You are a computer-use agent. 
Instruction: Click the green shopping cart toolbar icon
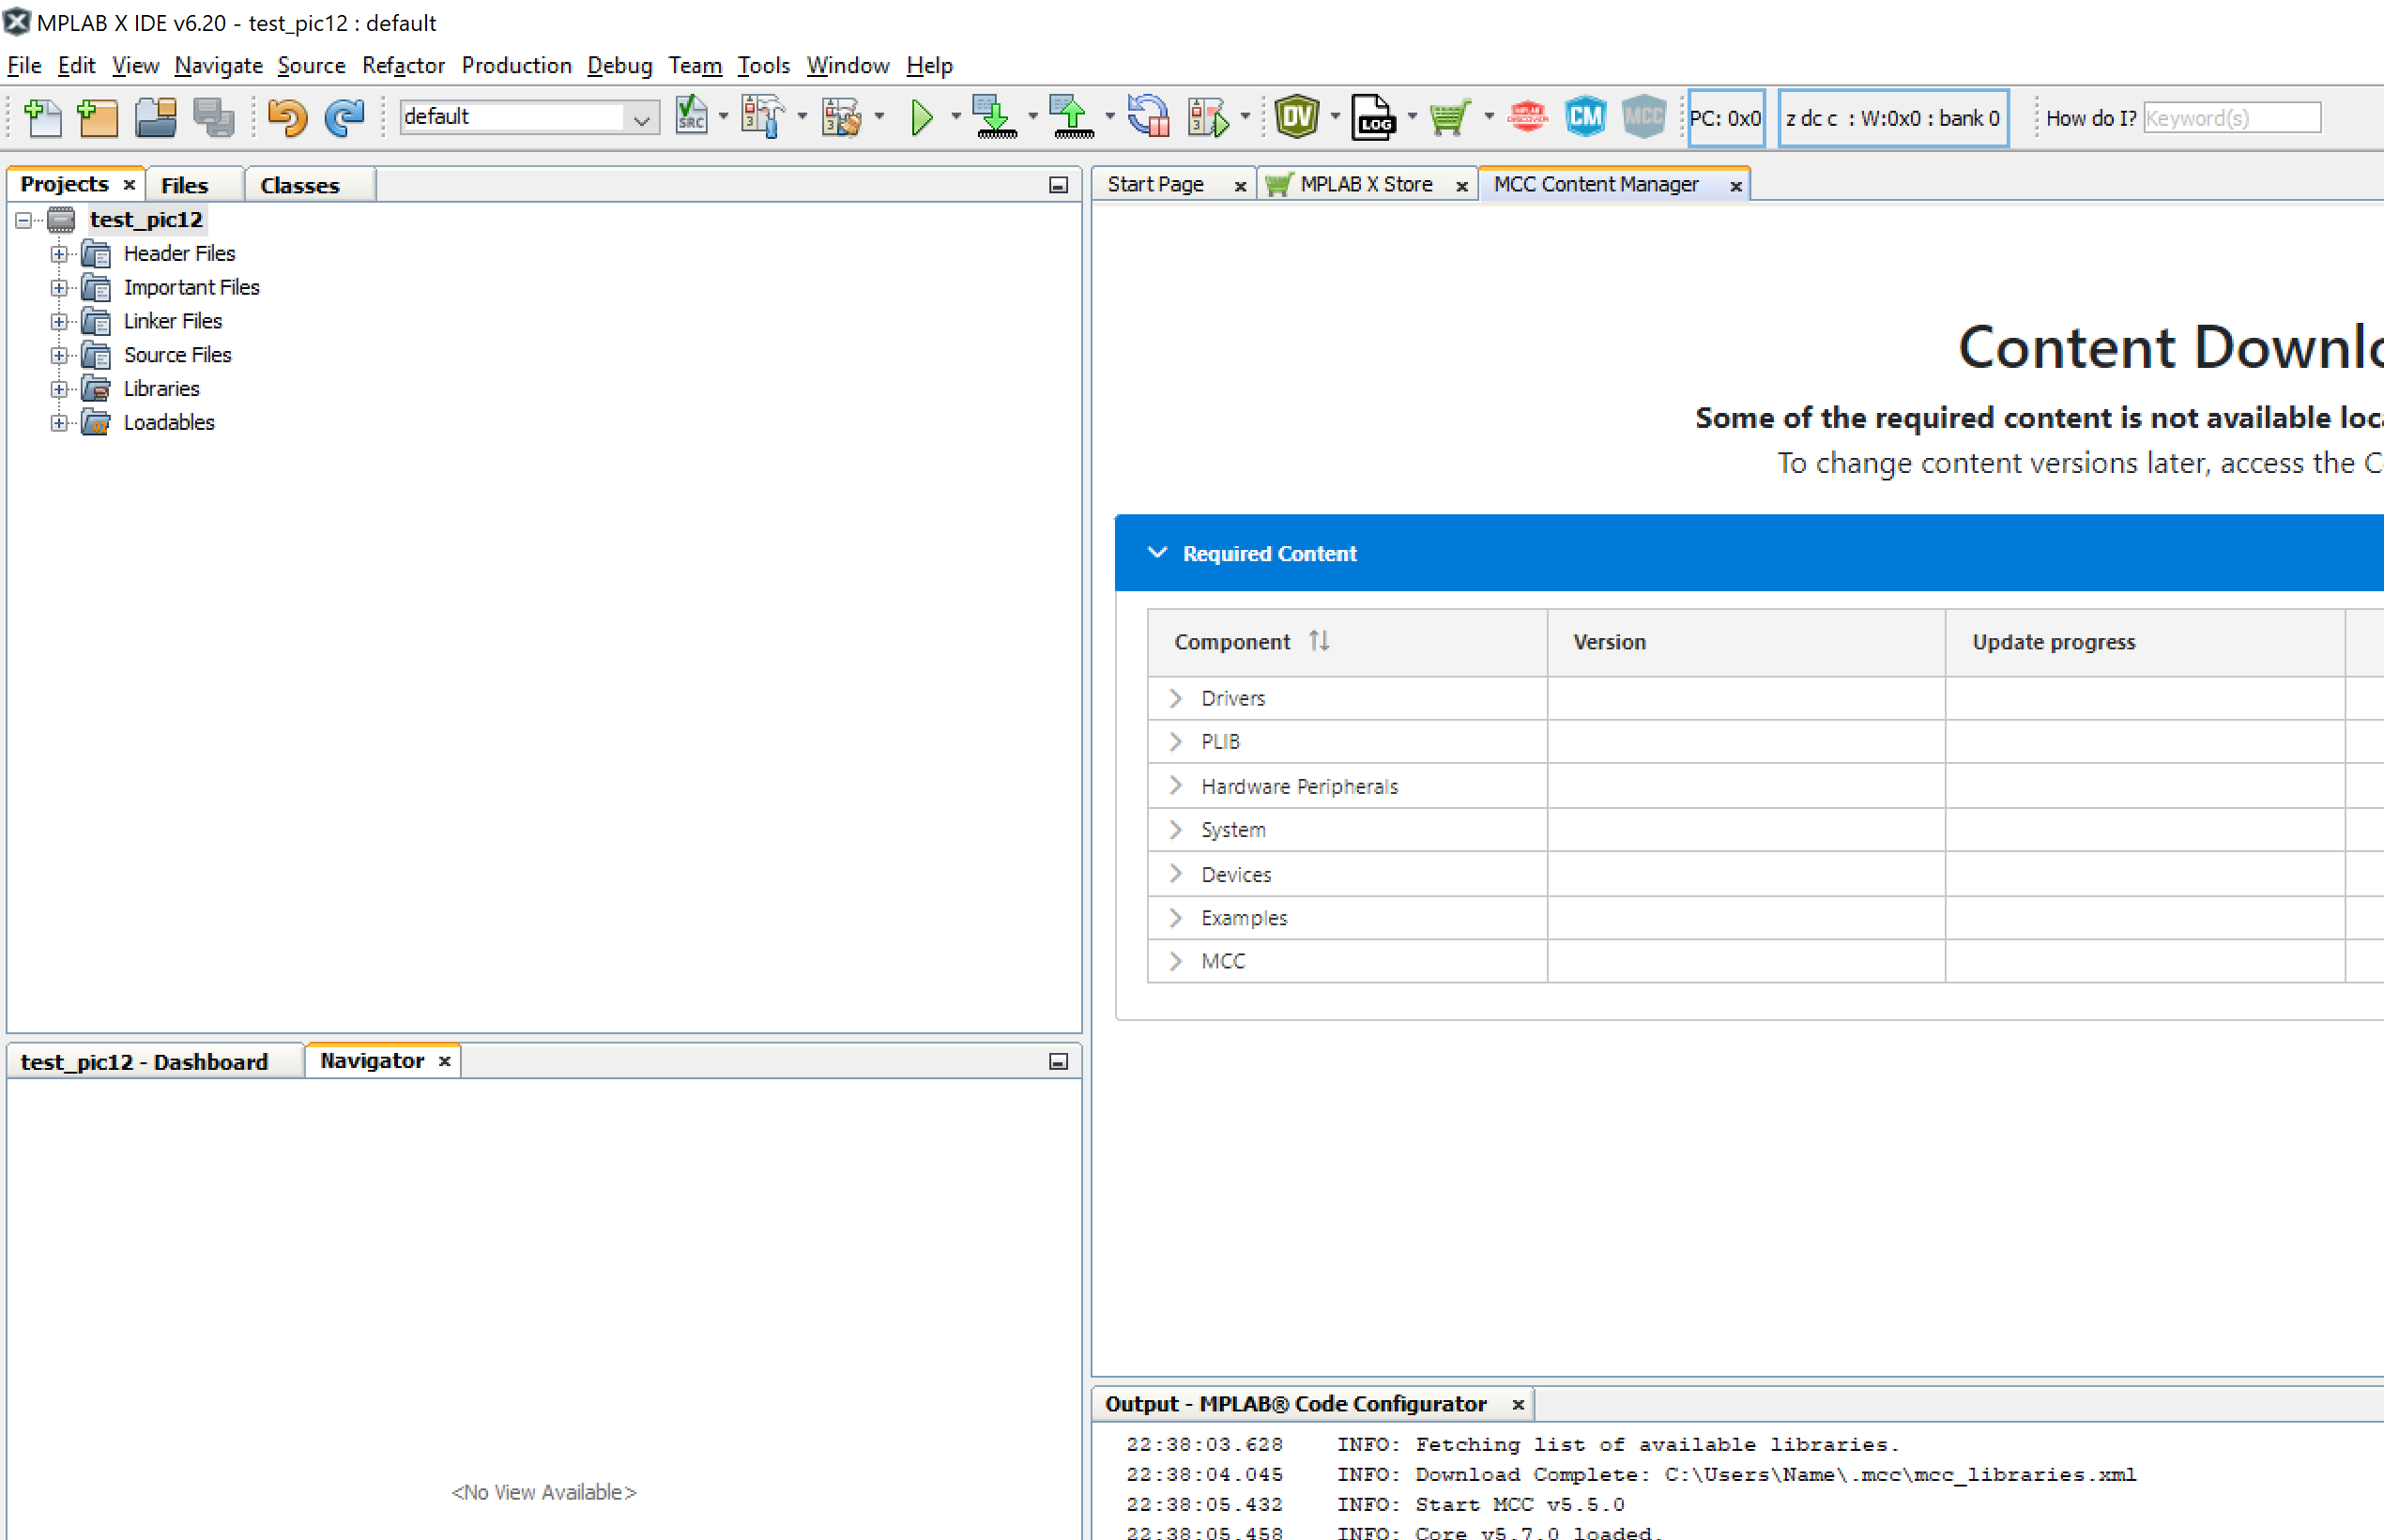click(x=1449, y=117)
